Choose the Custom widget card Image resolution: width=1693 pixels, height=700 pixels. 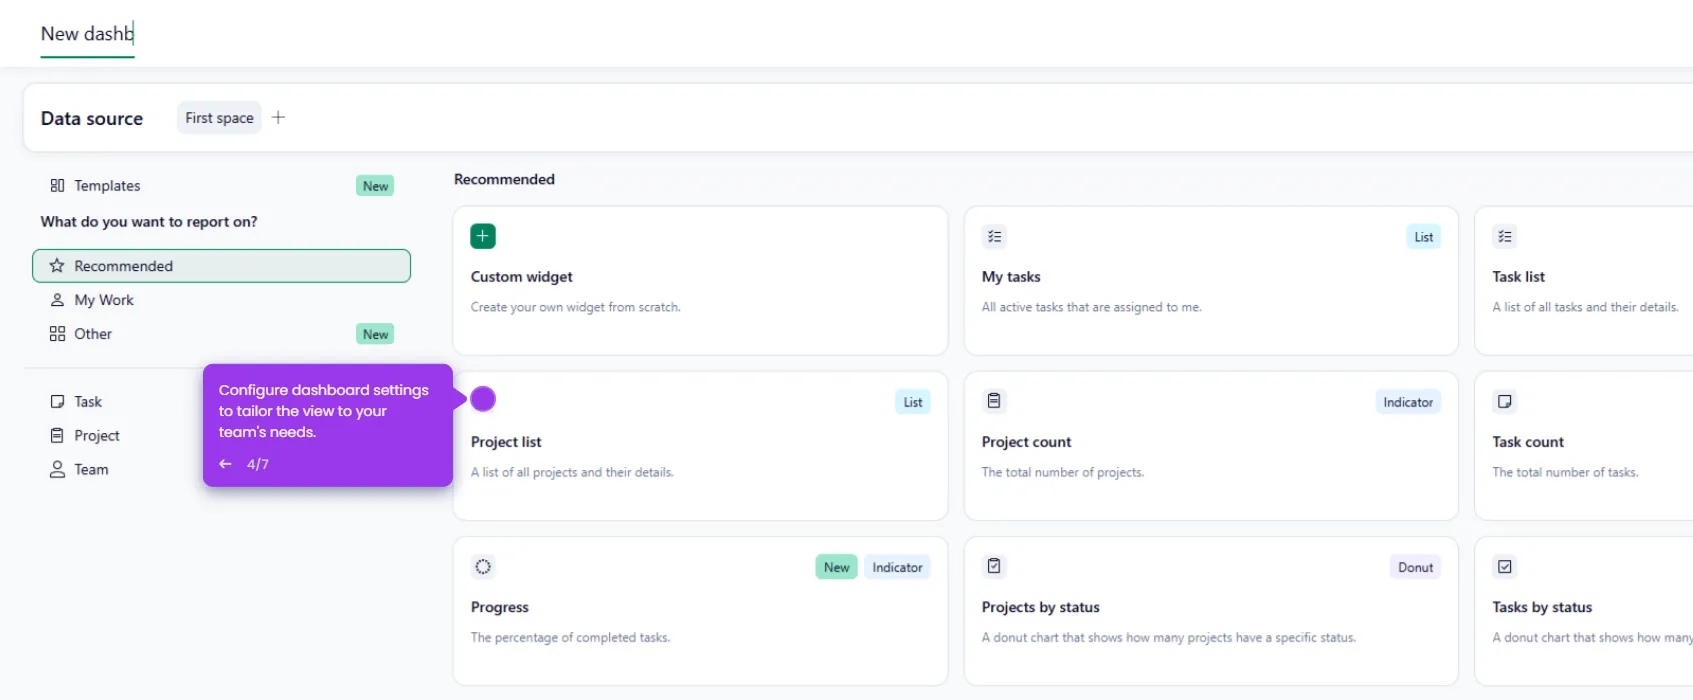pyautogui.click(x=700, y=281)
